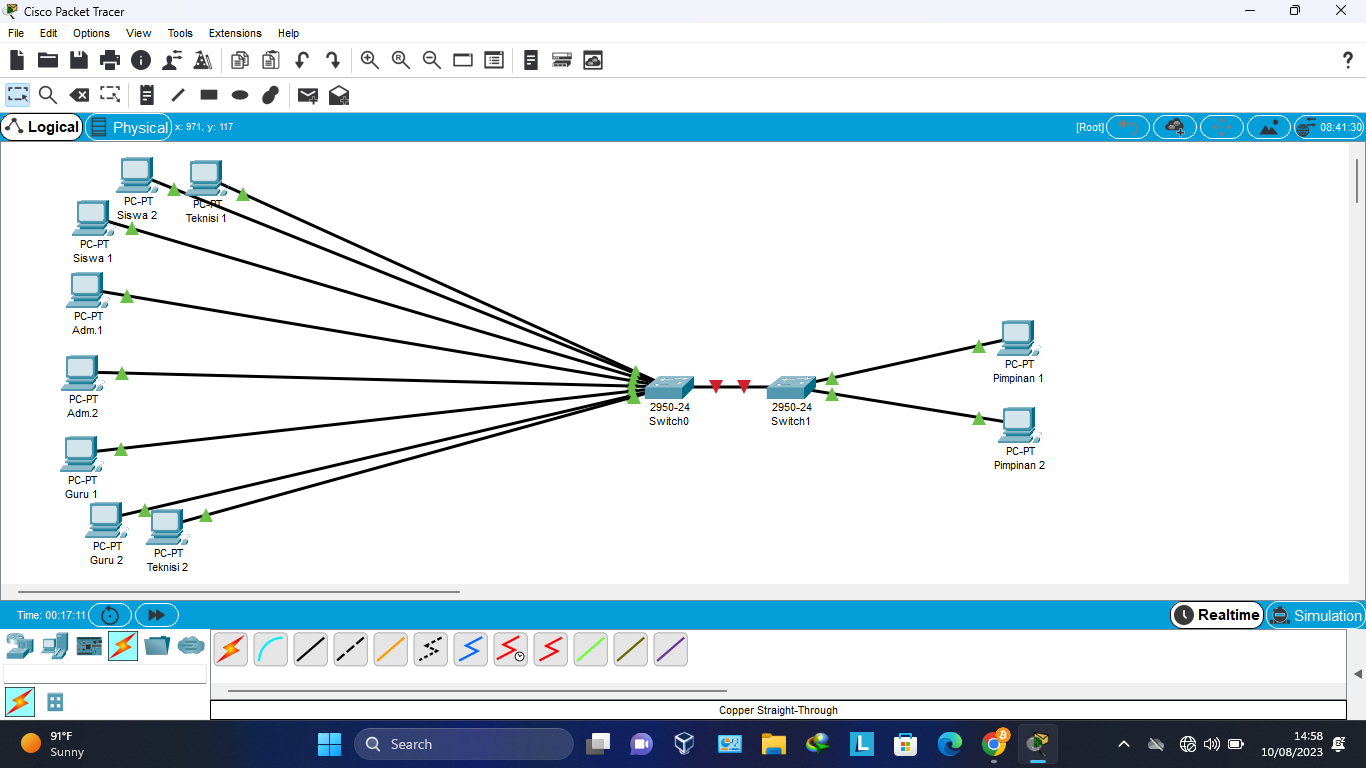Open an existing file via folder icon
The height and width of the screenshot is (768, 1366).
(x=48, y=60)
